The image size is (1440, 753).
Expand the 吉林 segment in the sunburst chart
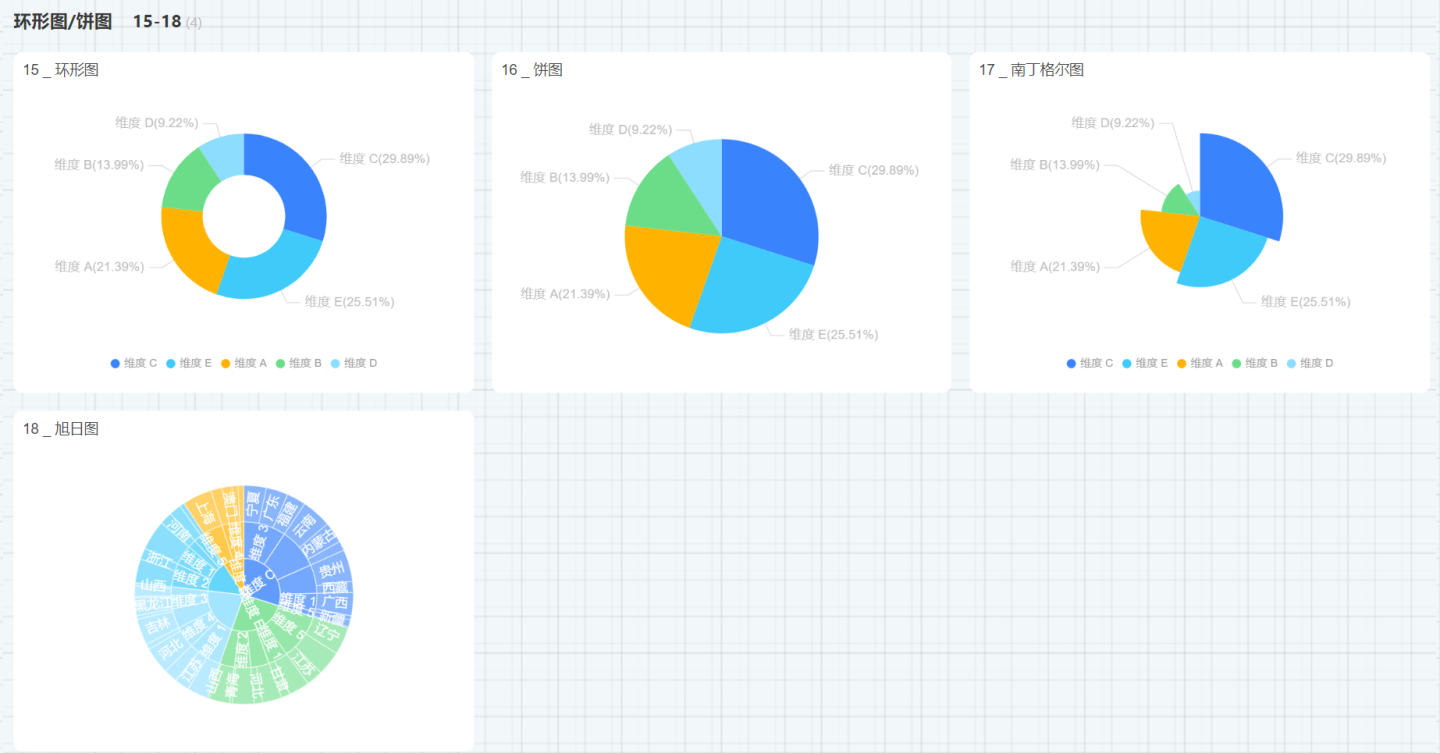point(157,625)
